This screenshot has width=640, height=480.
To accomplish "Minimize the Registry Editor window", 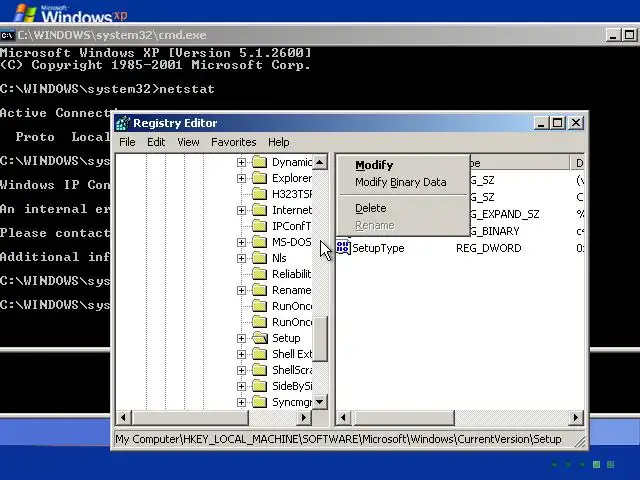I will 541,123.
